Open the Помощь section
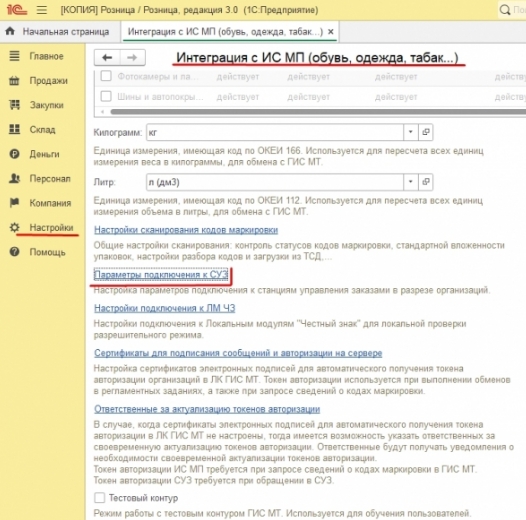Image resolution: width=526 pixels, height=520 pixels. click(x=47, y=252)
